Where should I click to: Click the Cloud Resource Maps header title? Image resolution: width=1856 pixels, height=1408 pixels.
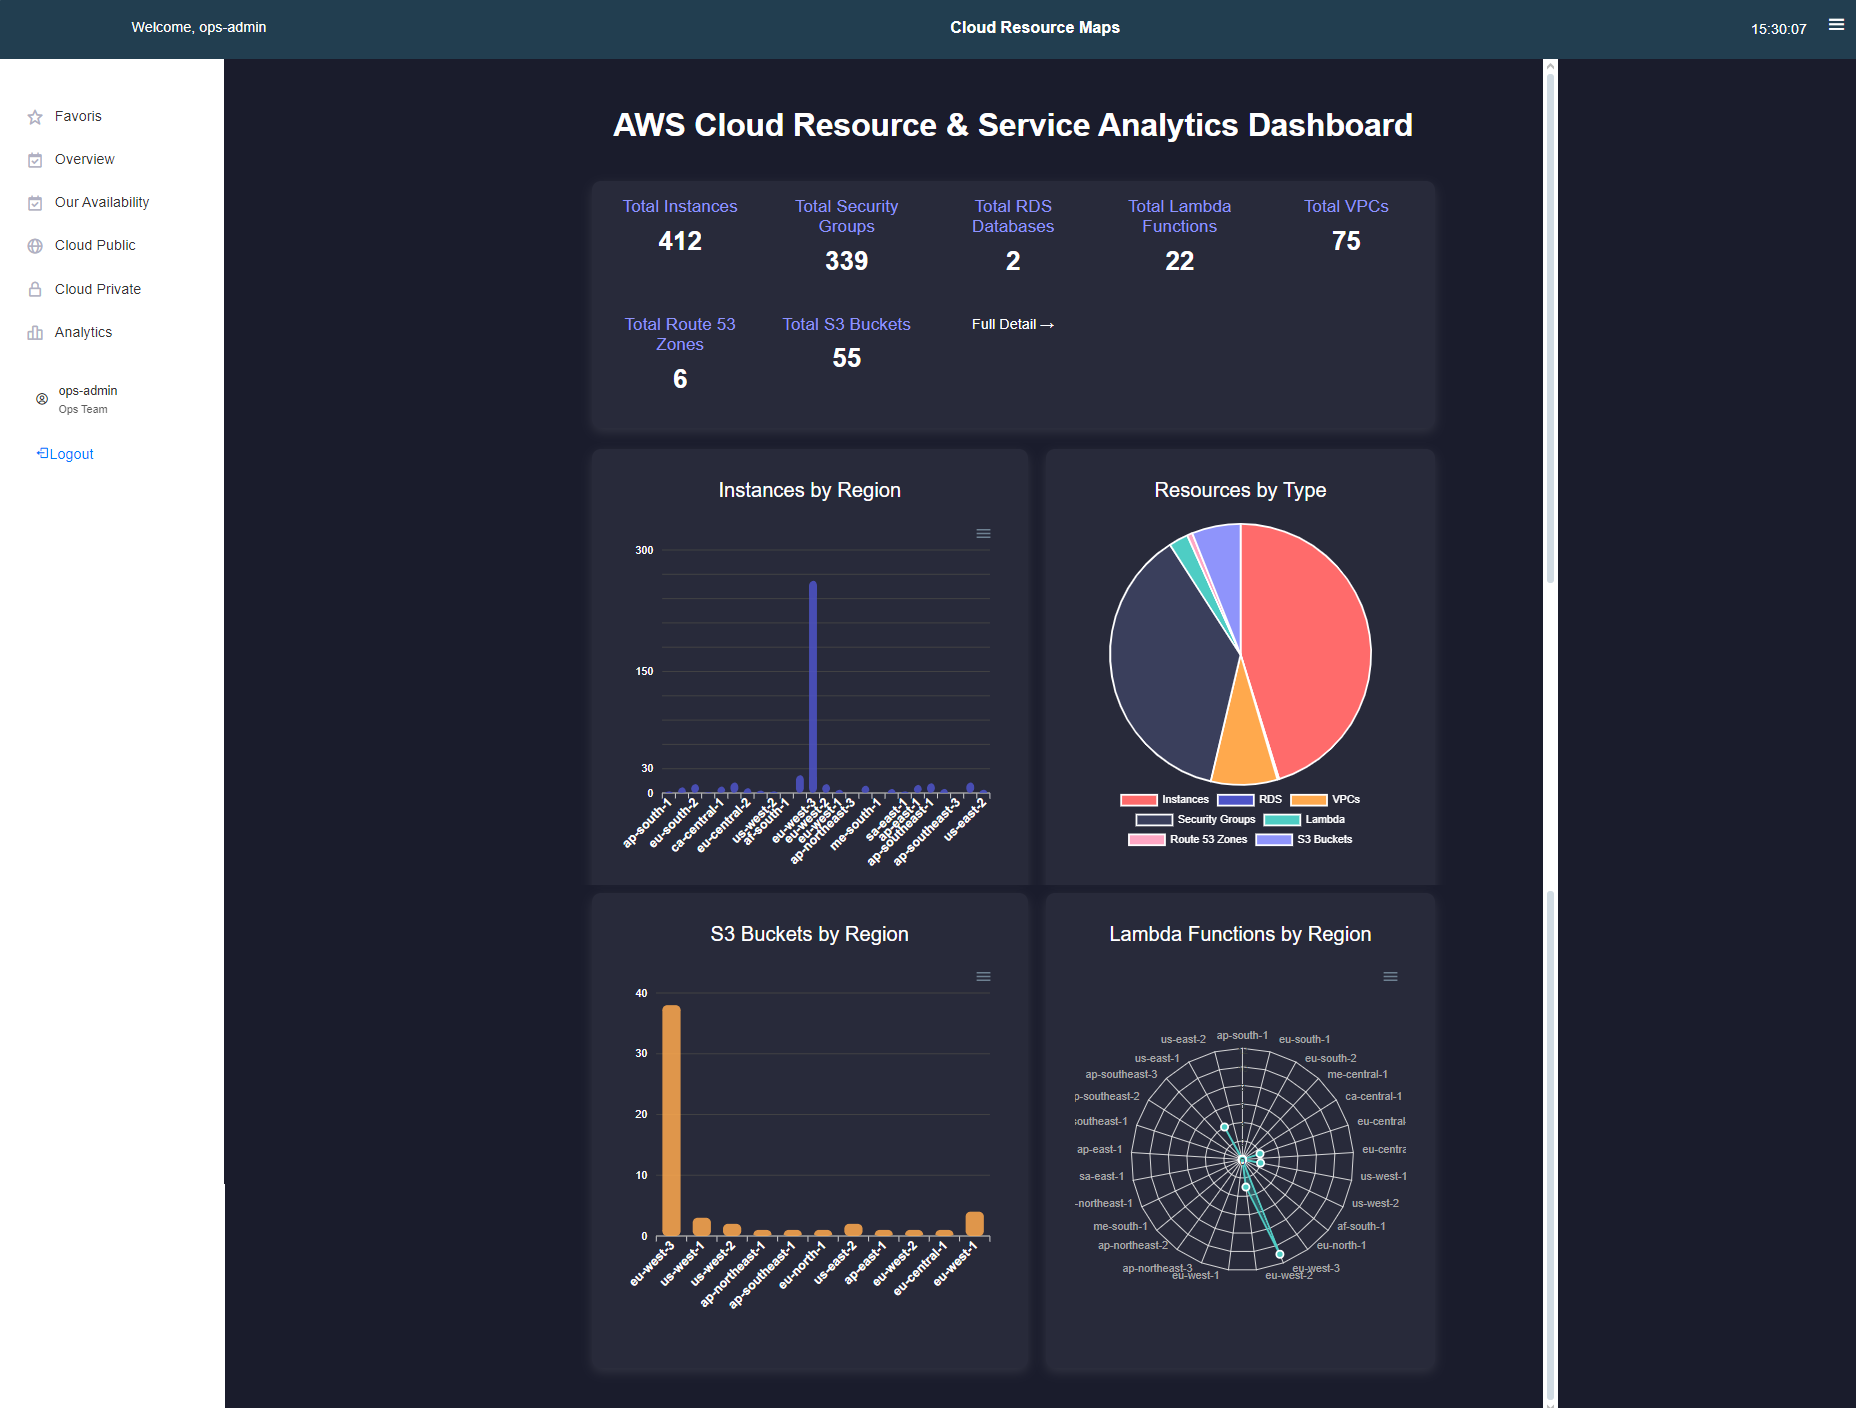point(1035,27)
